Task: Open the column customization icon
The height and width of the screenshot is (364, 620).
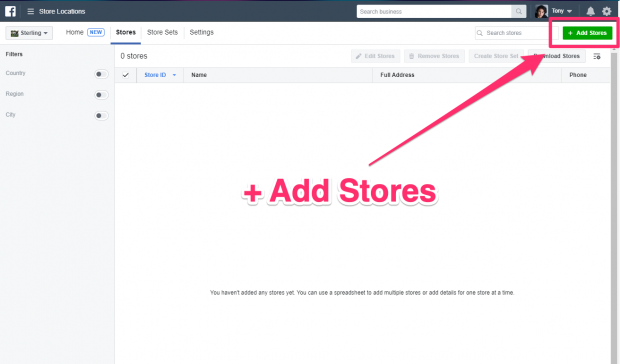Action: (597, 56)
